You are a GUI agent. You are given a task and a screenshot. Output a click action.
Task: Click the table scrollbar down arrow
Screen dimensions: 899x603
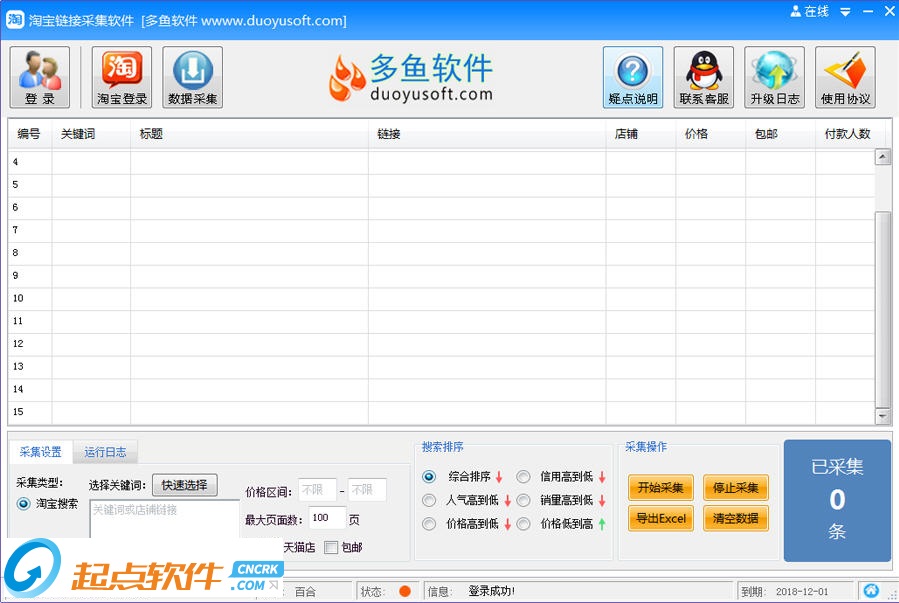(x=882, y=416)
